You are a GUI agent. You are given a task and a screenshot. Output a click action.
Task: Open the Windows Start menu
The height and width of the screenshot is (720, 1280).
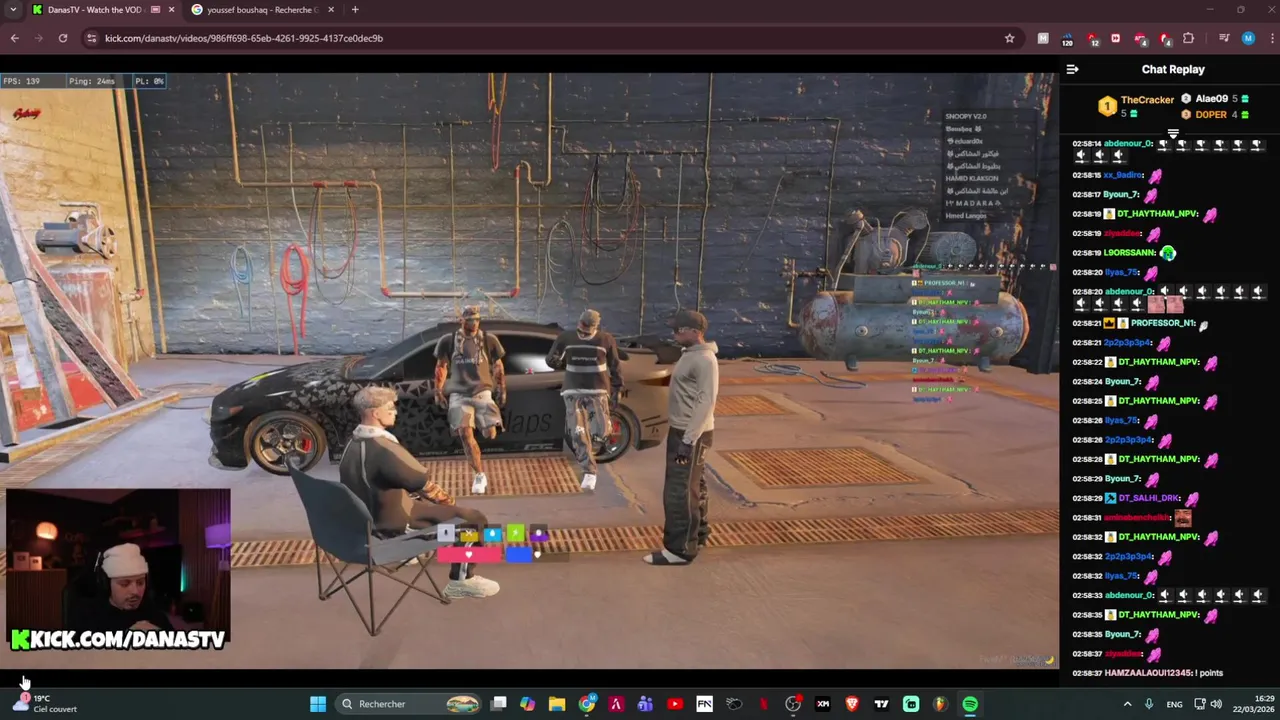coord(318,704)
